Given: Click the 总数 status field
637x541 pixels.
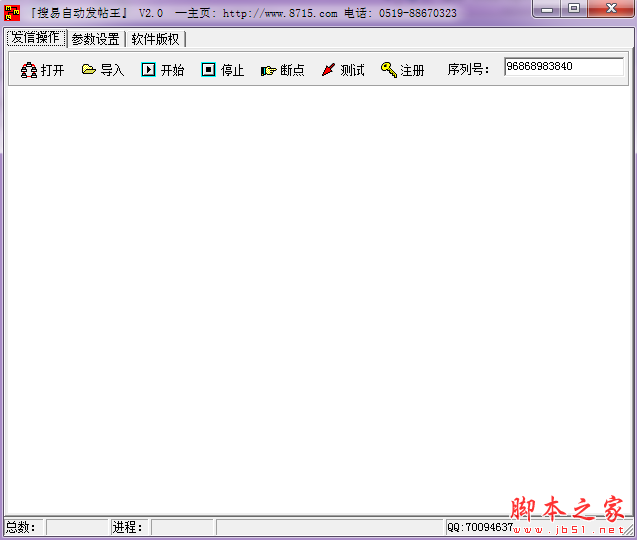Looking at the screenshot, I should coord(77,527).
